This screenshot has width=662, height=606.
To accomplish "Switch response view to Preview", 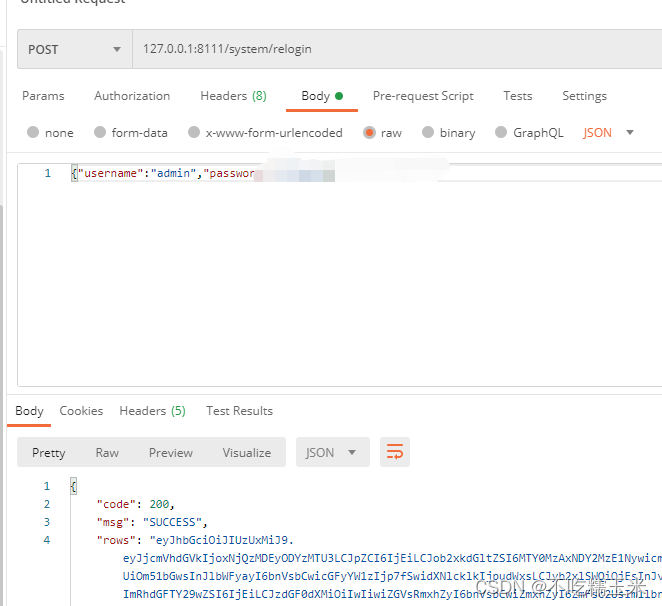I will (171, 452).
